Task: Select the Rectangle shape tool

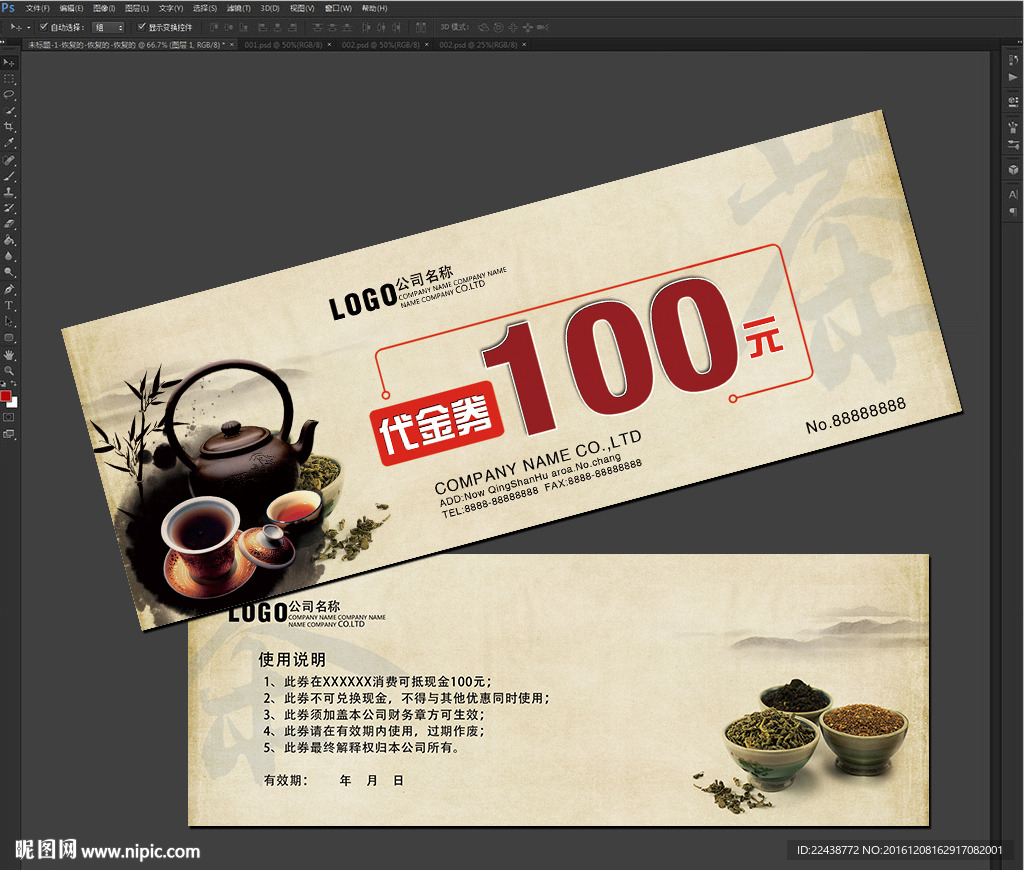Action: tap(9, 337)
